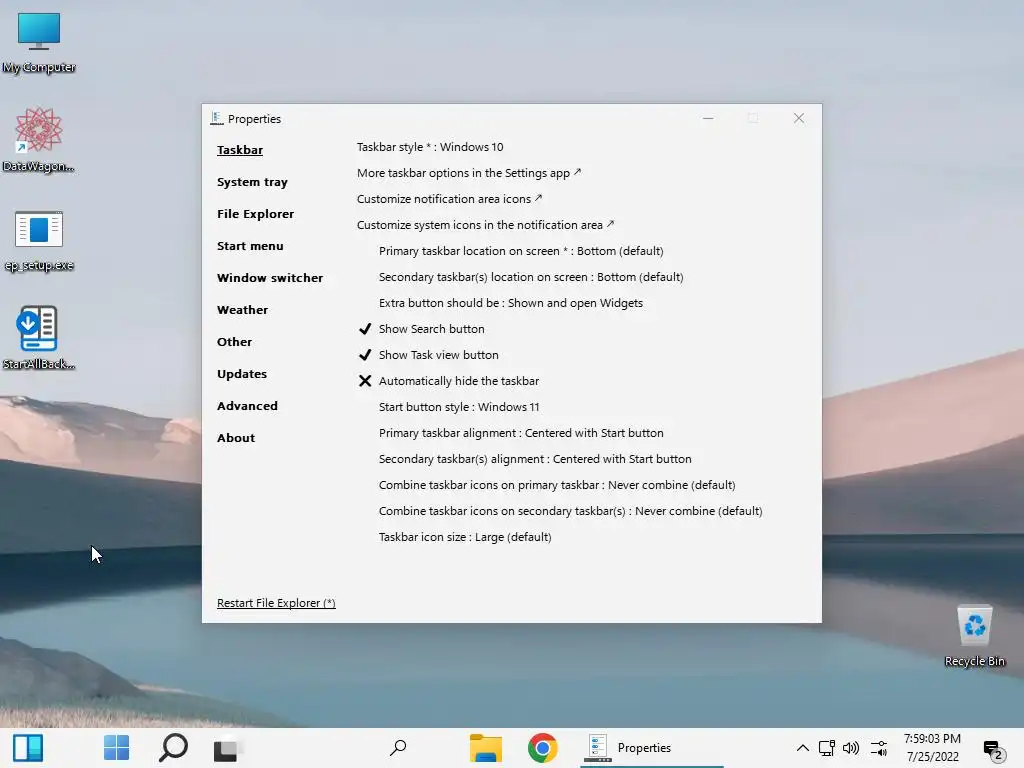
Task: Show hidden tray icons chevron
Action: (803, 748)
